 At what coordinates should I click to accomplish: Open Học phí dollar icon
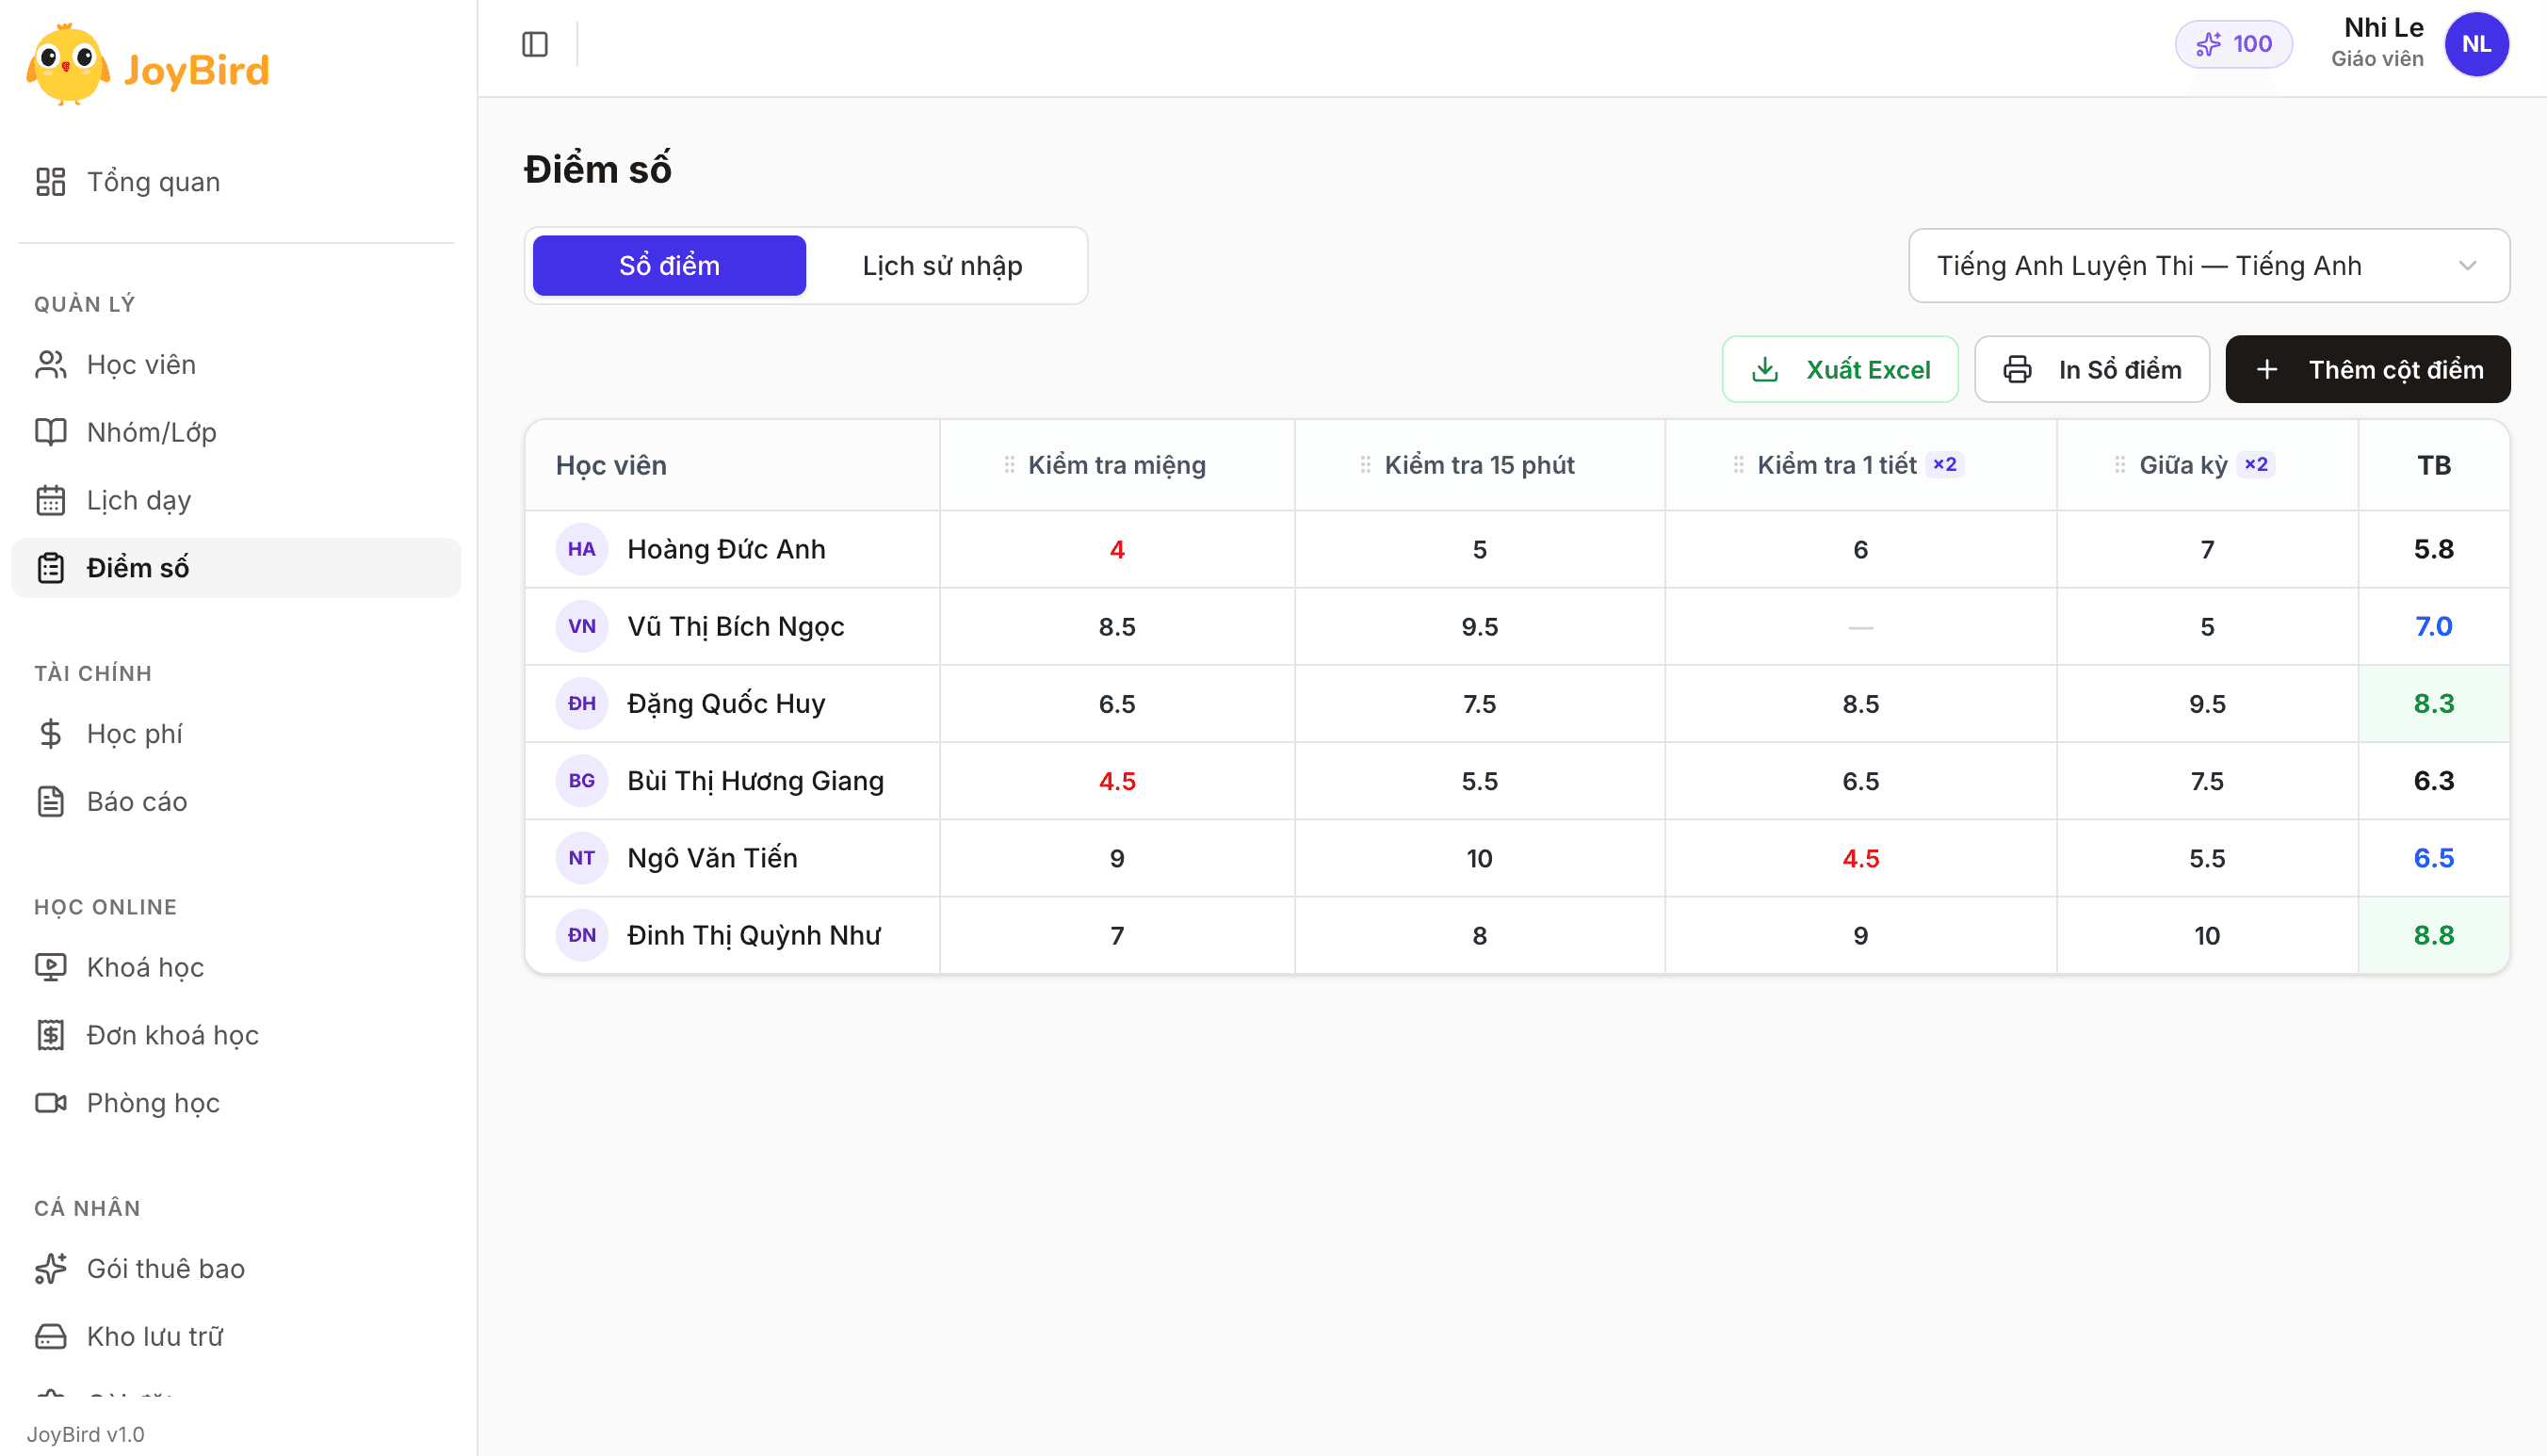tap(50, 734)
